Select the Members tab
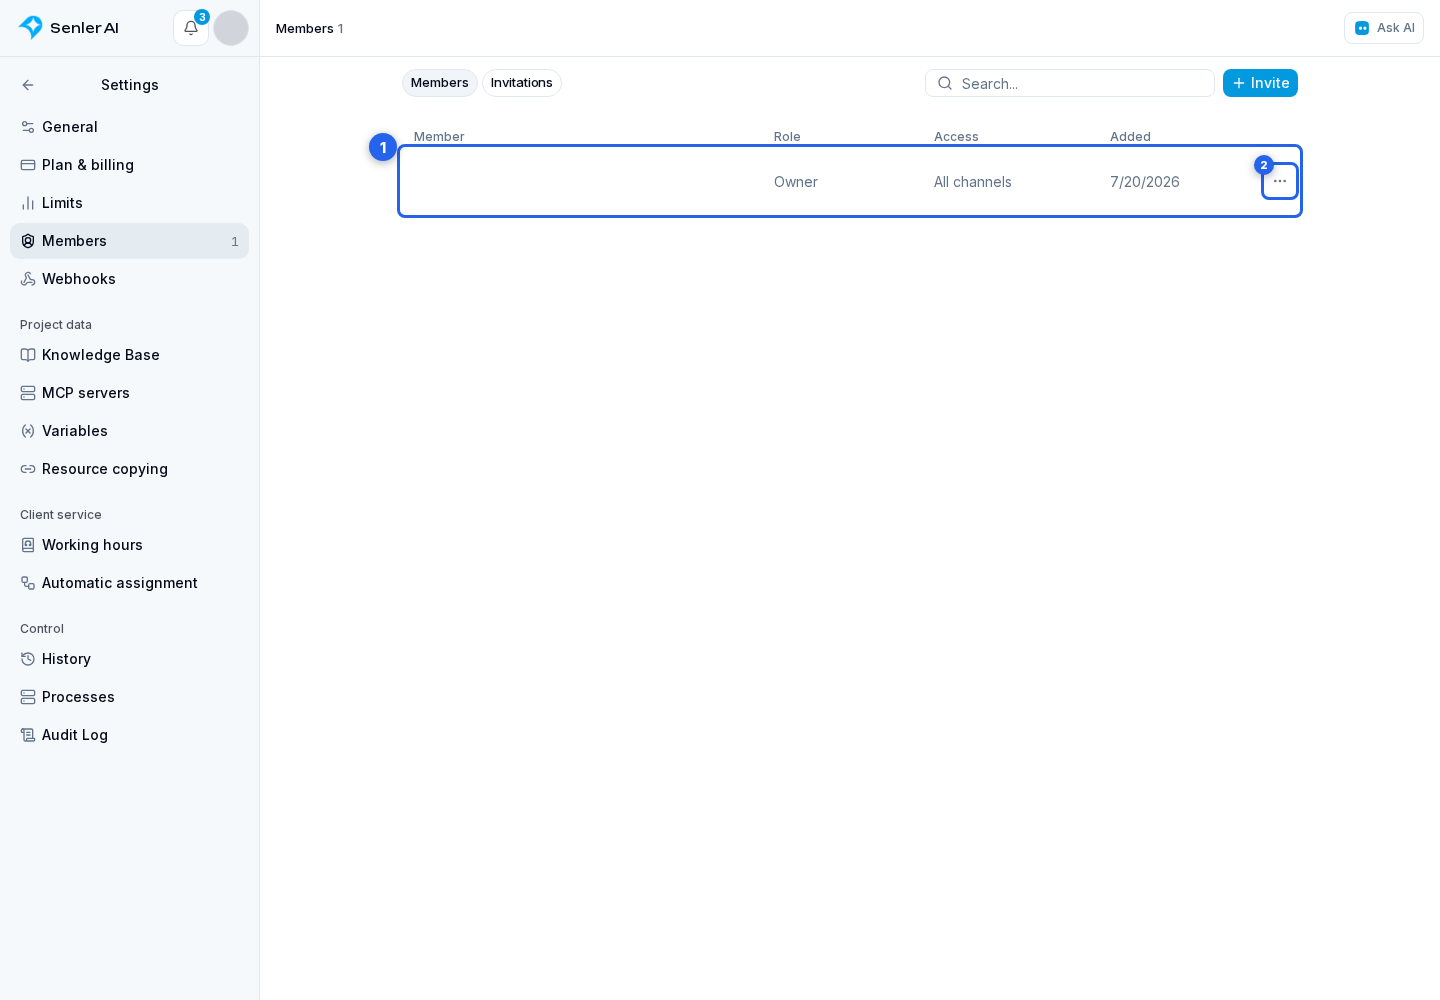 (x=440, y=83)
